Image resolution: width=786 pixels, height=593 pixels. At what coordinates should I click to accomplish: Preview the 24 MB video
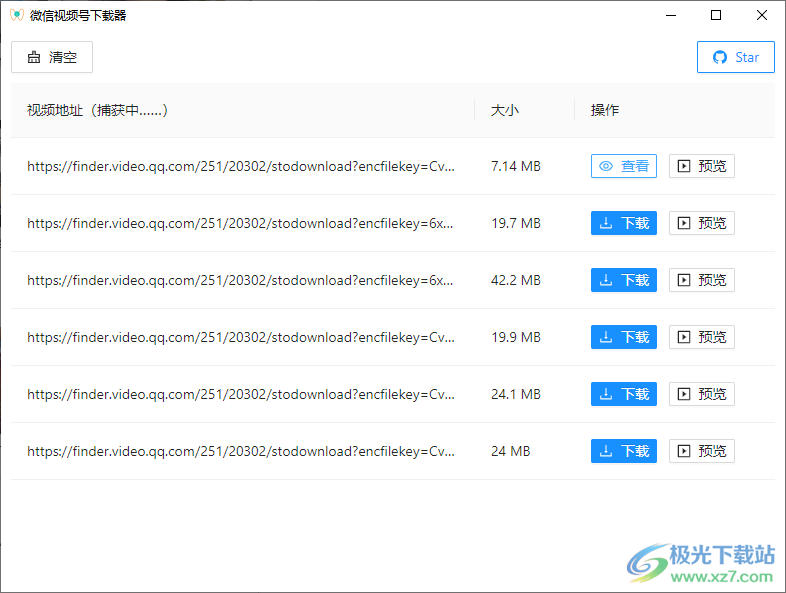(702, 451)
